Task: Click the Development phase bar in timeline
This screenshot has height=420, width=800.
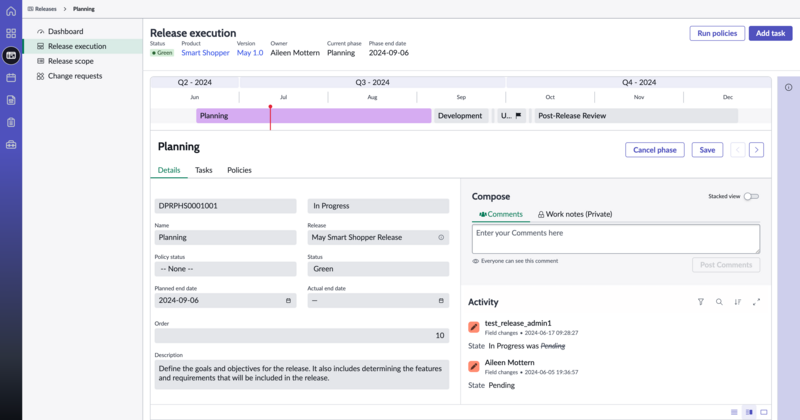Action: coord(461,116)
